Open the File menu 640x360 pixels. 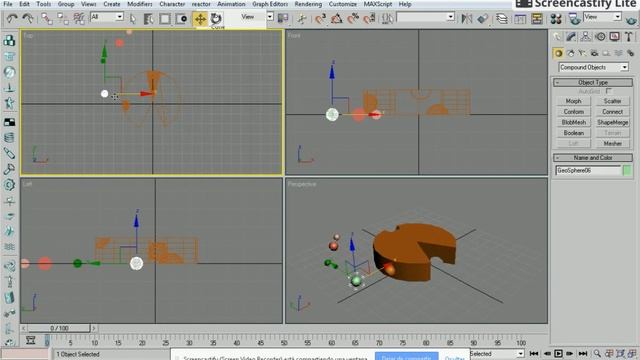coord(7,4)
